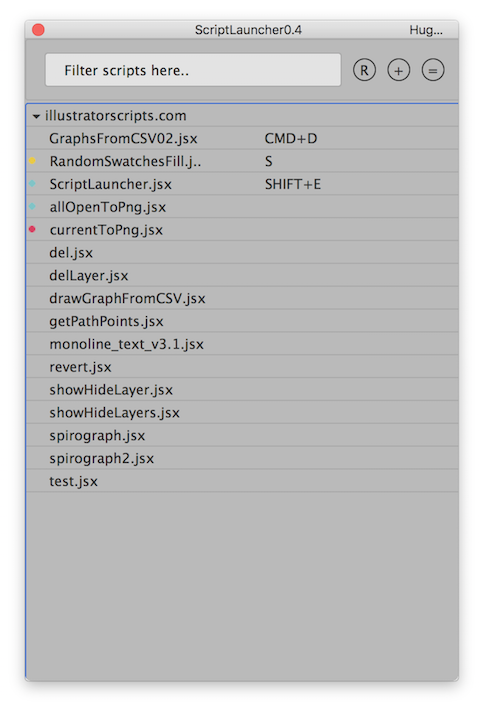Click the circular equals button

click(x=433, y=70)
